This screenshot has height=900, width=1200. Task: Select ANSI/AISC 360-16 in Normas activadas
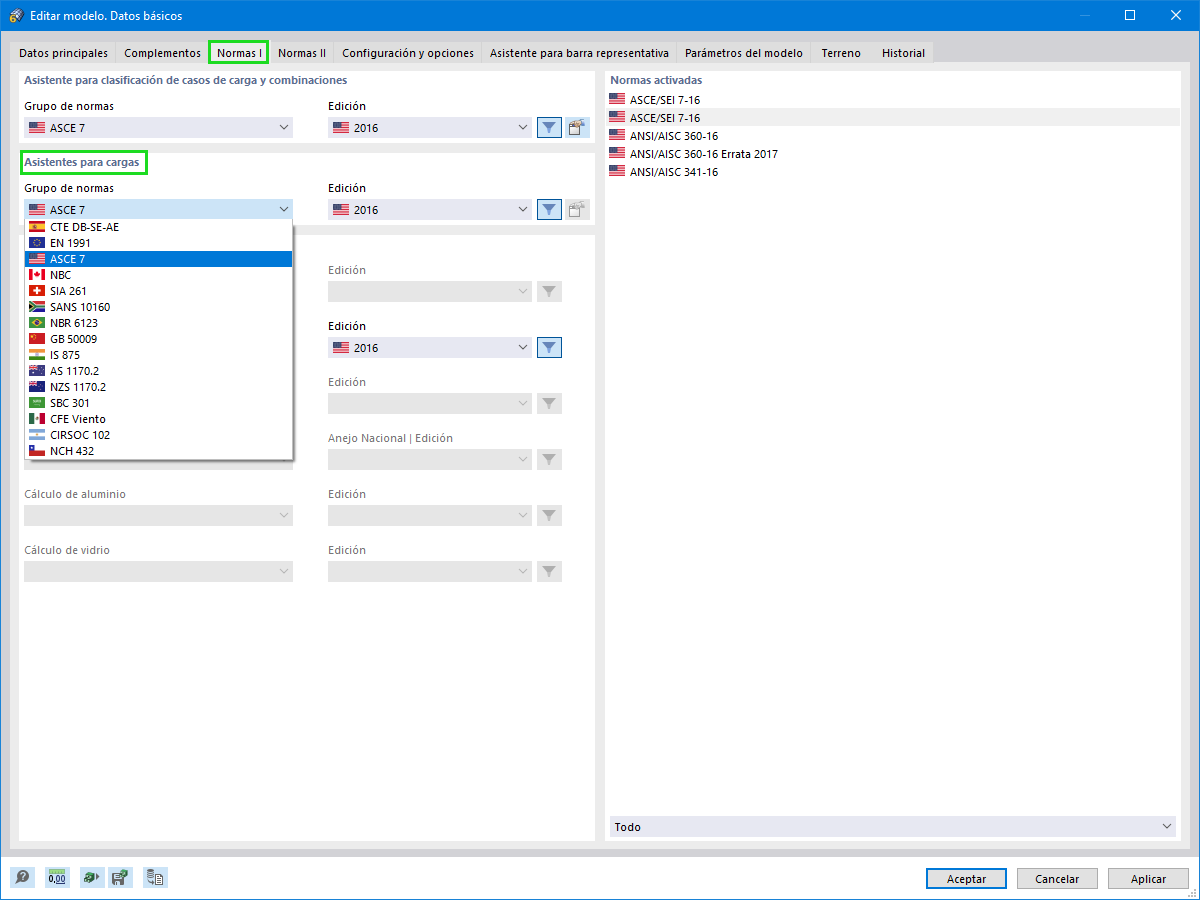tap(893, 136)
